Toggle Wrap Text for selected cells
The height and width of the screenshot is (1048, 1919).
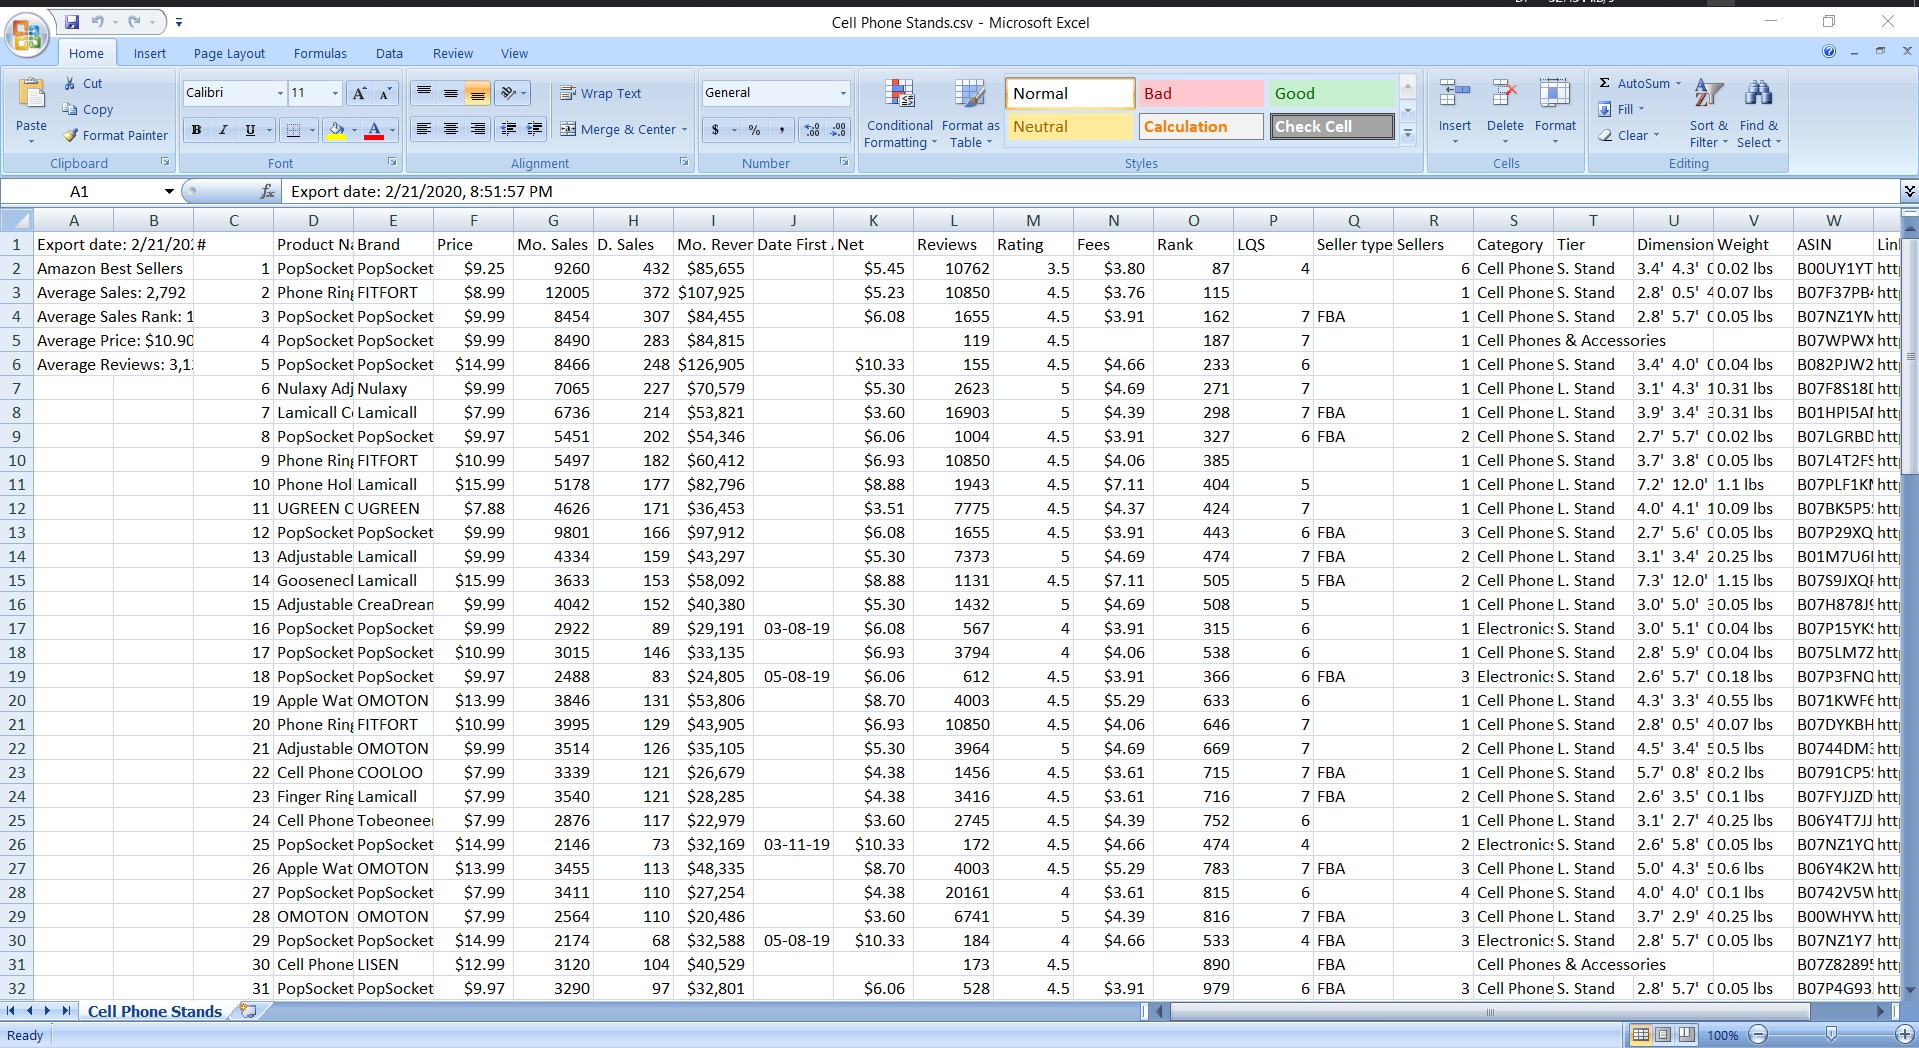(x=601, y=93)
